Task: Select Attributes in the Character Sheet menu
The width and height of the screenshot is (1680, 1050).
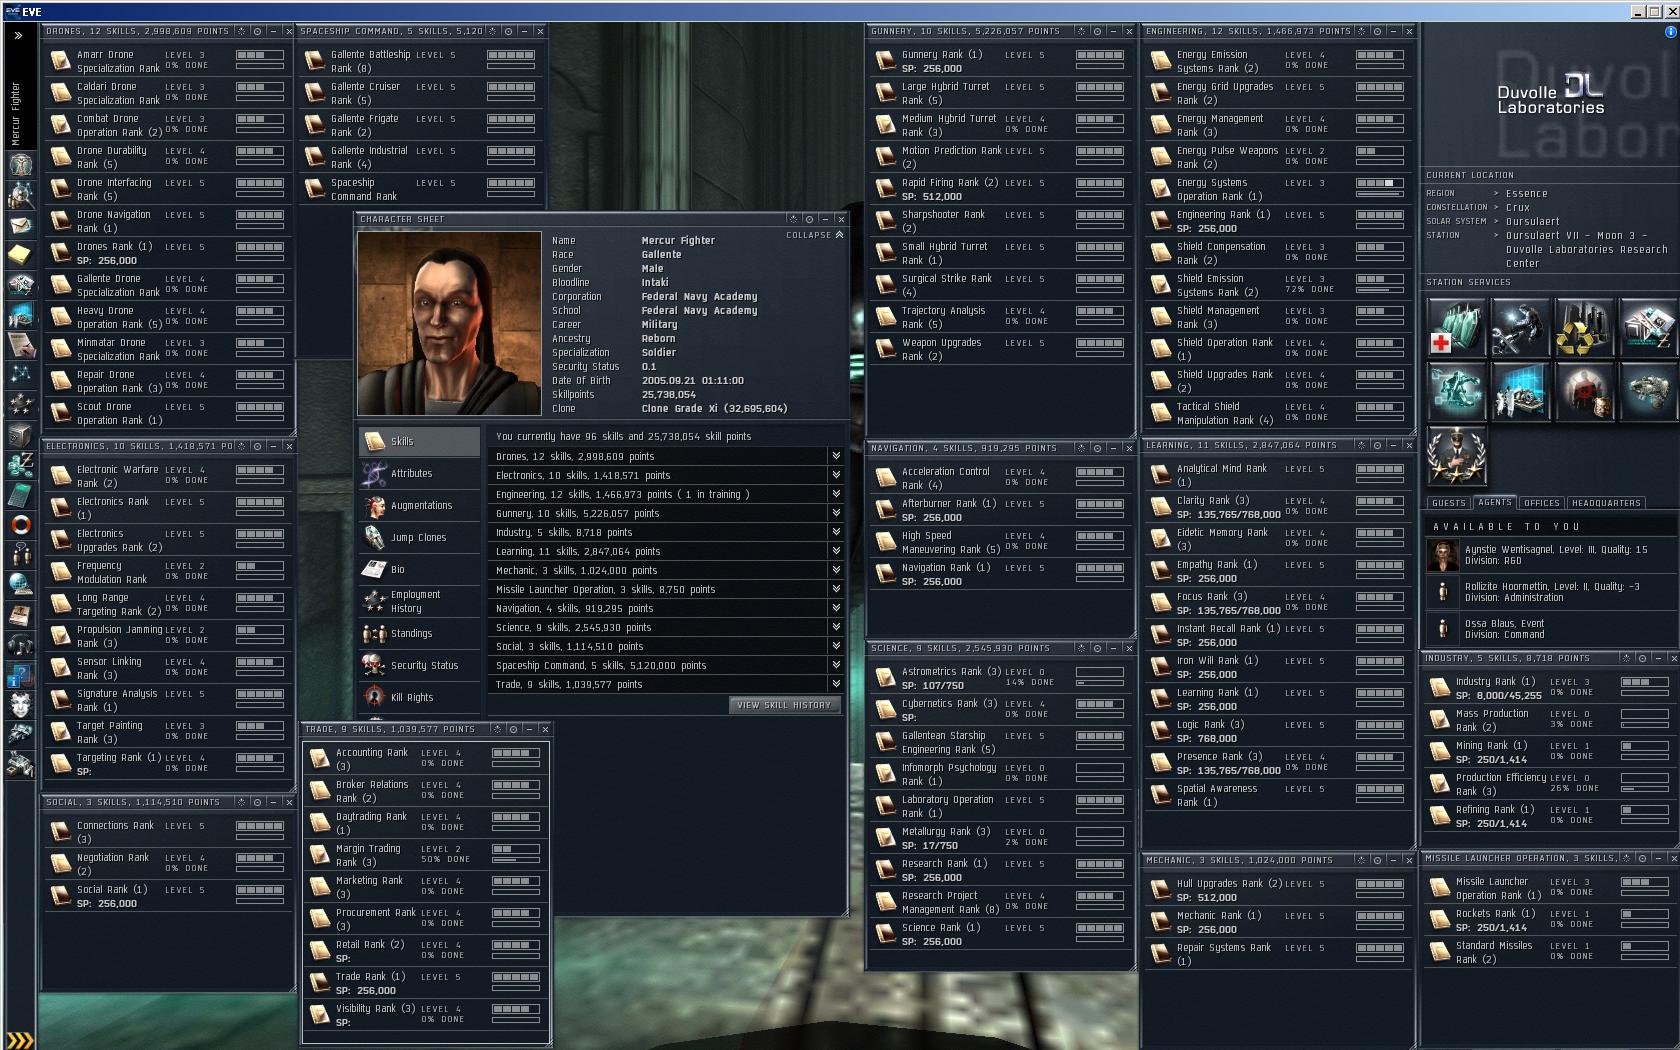Action: click(x=419, y=473)
